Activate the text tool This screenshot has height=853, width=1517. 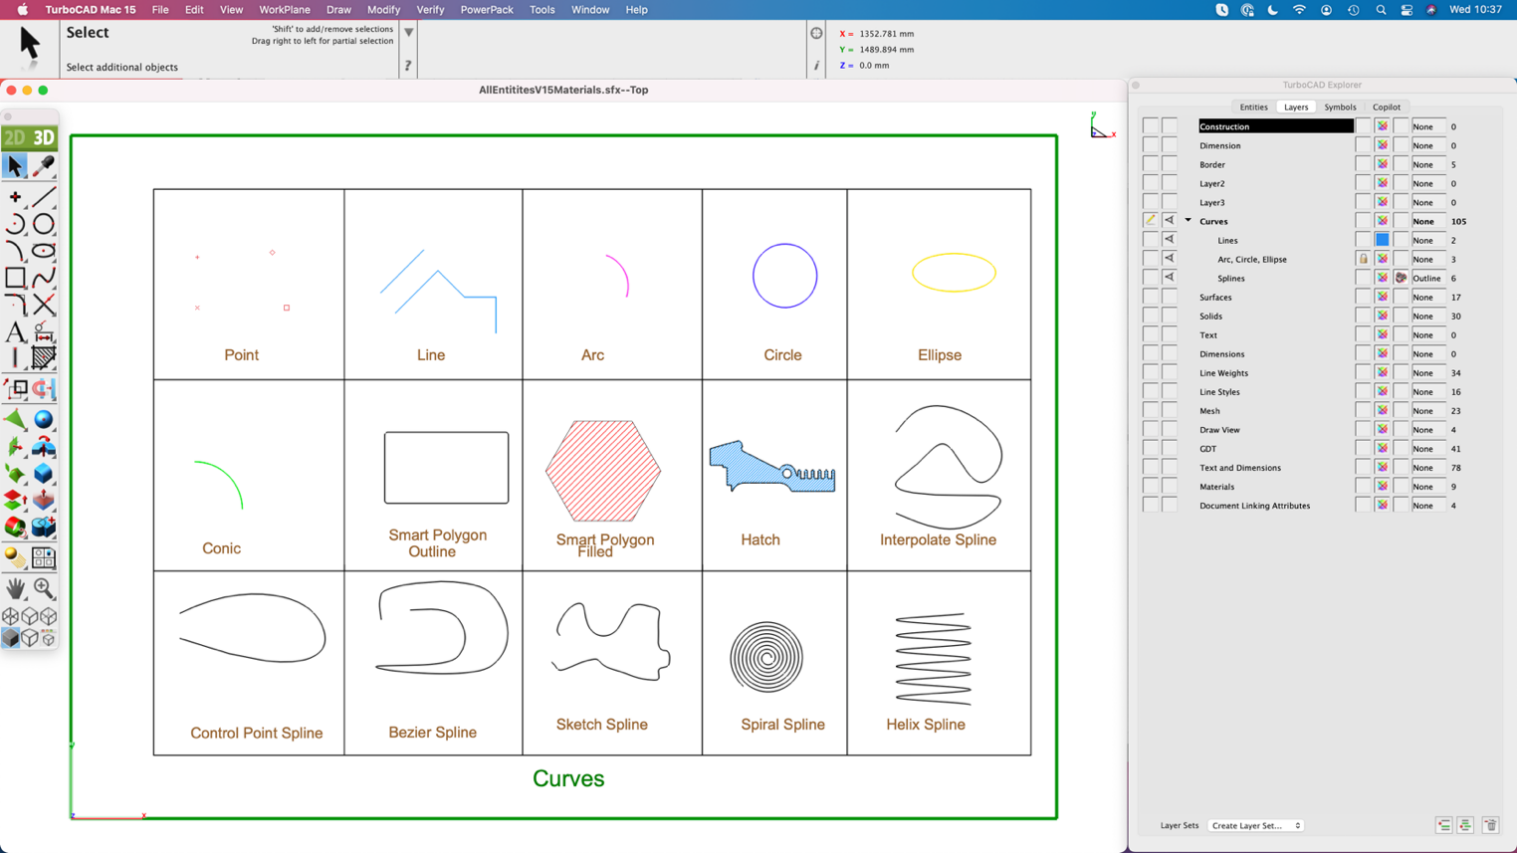click(15, 332)
